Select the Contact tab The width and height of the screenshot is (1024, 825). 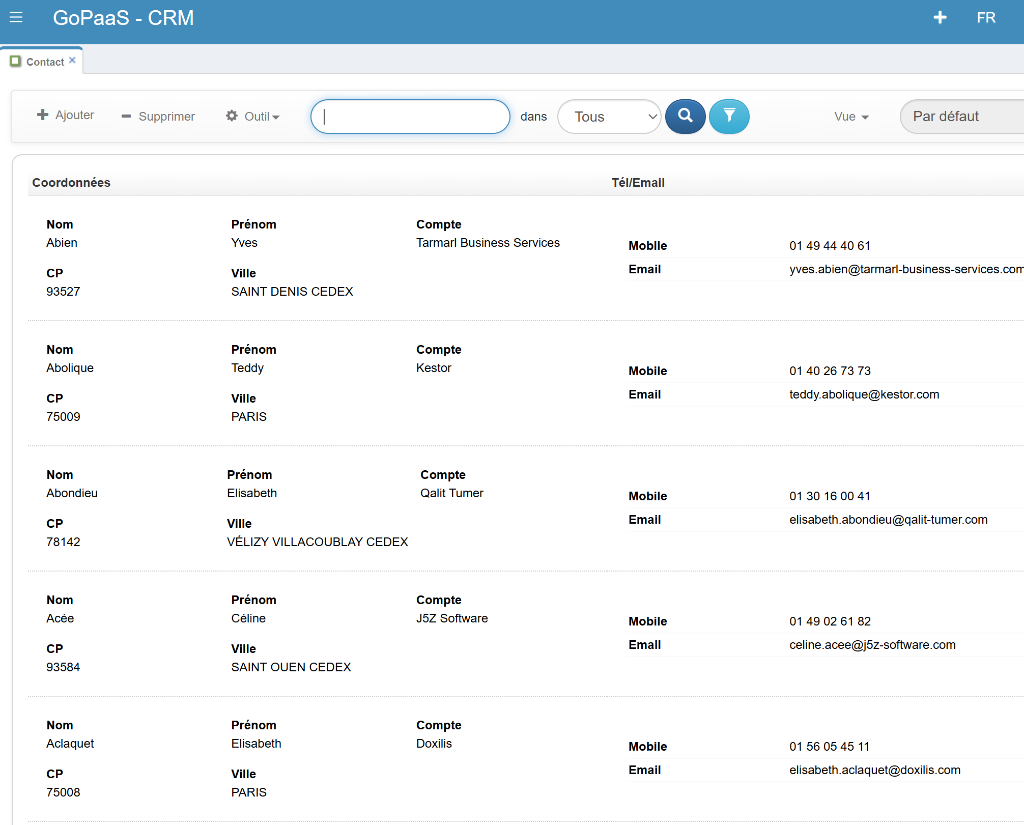(x=44, y=62)
